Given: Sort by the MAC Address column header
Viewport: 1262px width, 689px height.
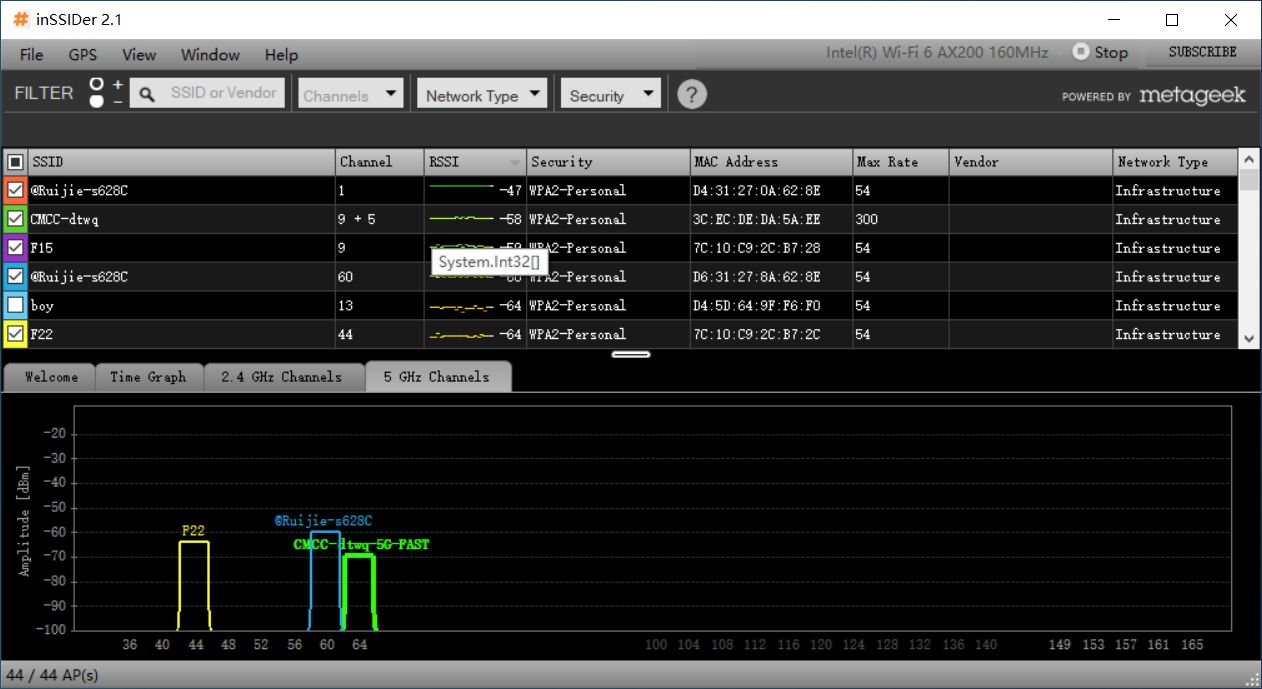Looking at the screenshot, I should coord(771,162).
